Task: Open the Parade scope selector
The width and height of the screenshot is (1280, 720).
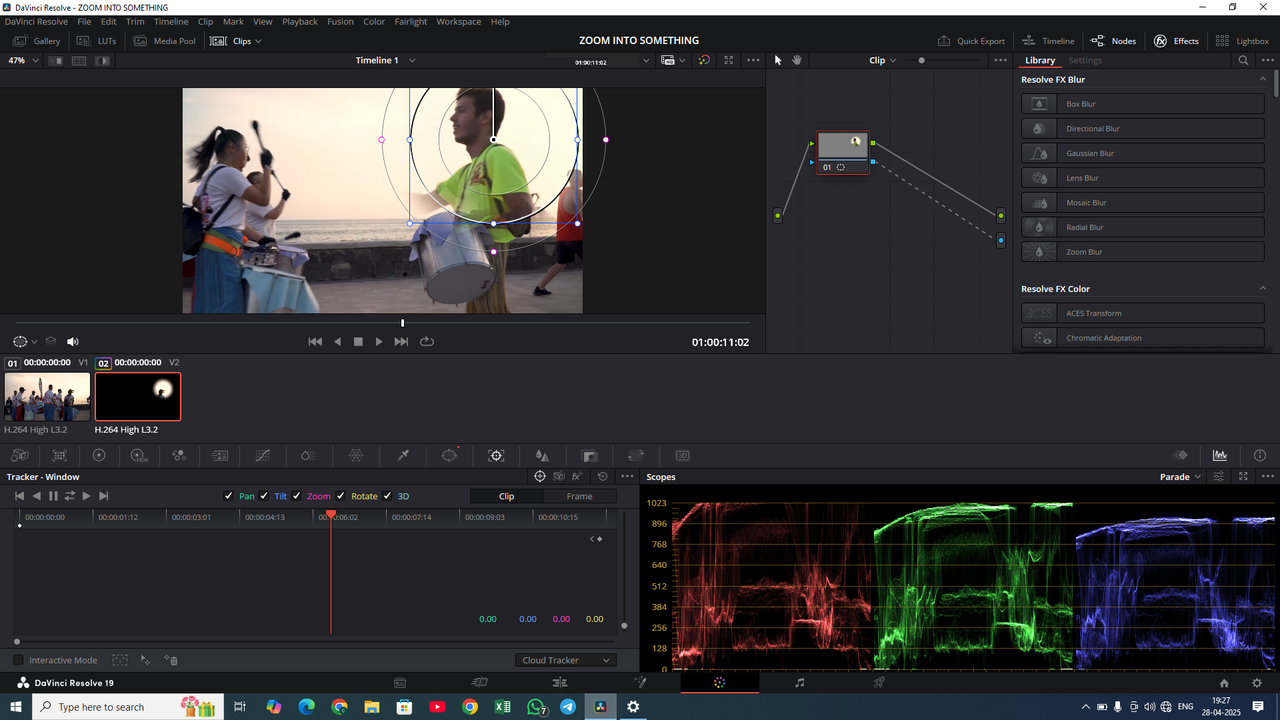Action: point(1178,476)
